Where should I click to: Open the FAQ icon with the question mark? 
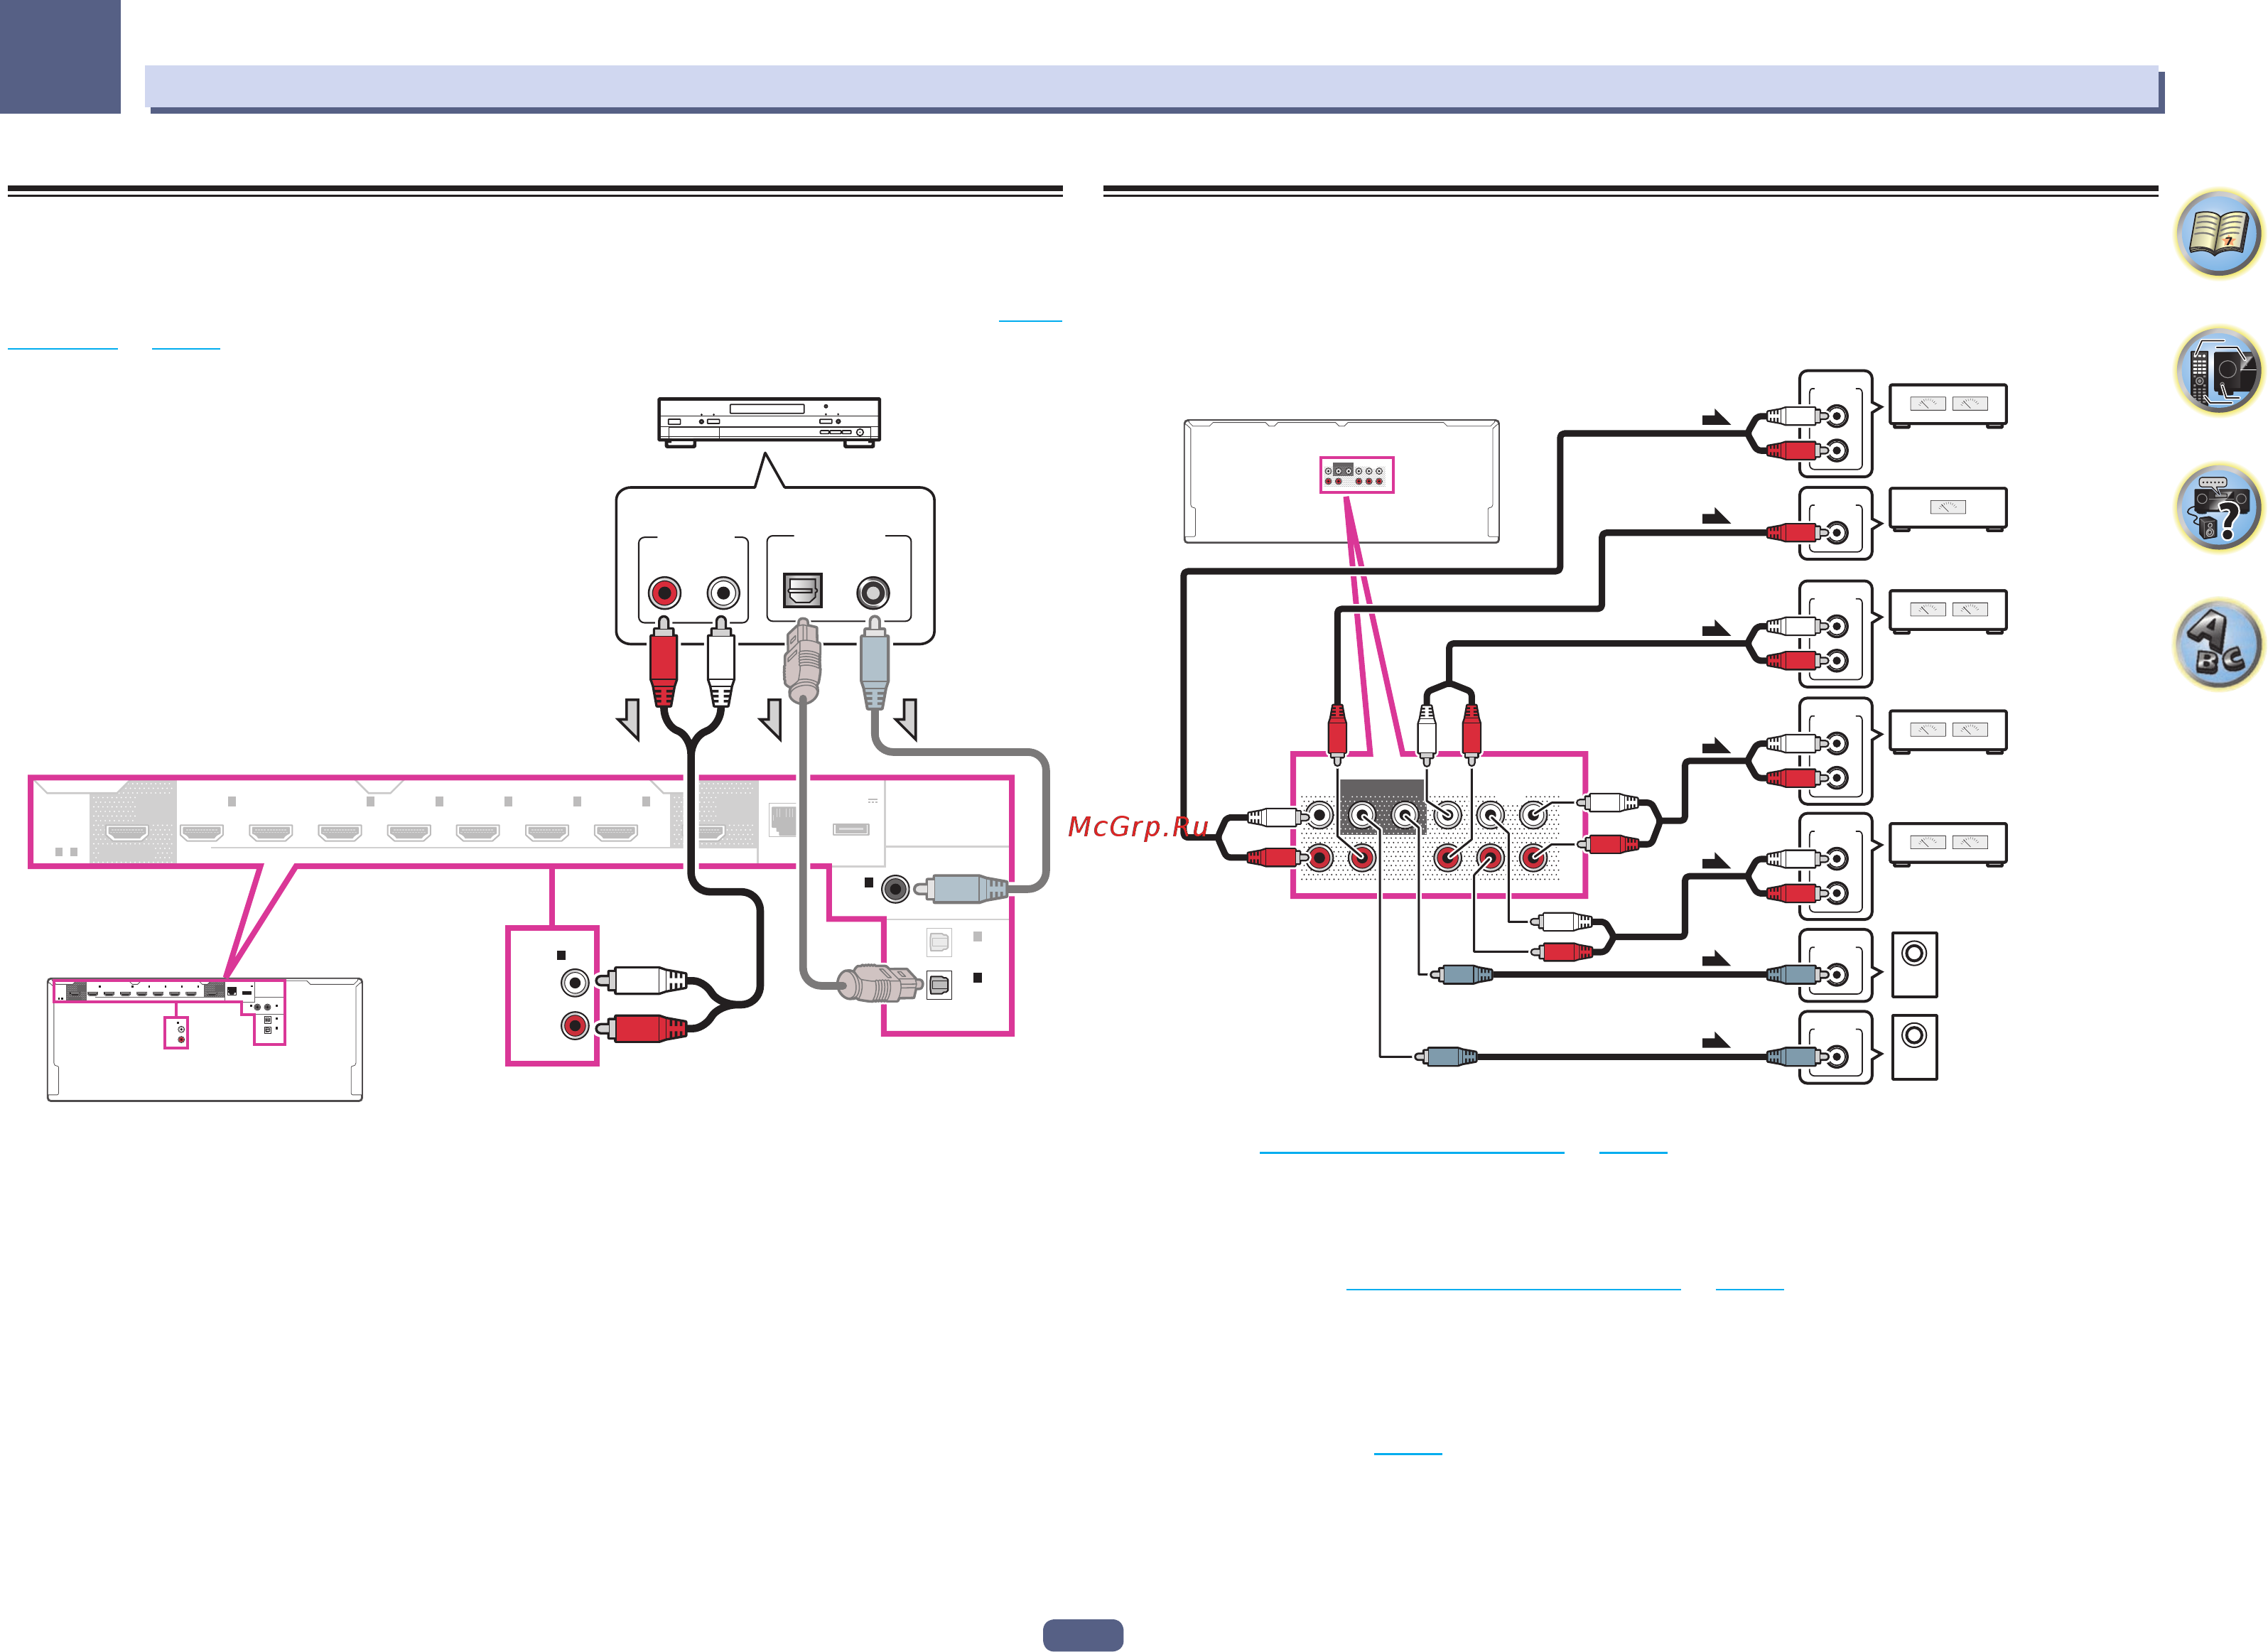(x=2218, y=507)
